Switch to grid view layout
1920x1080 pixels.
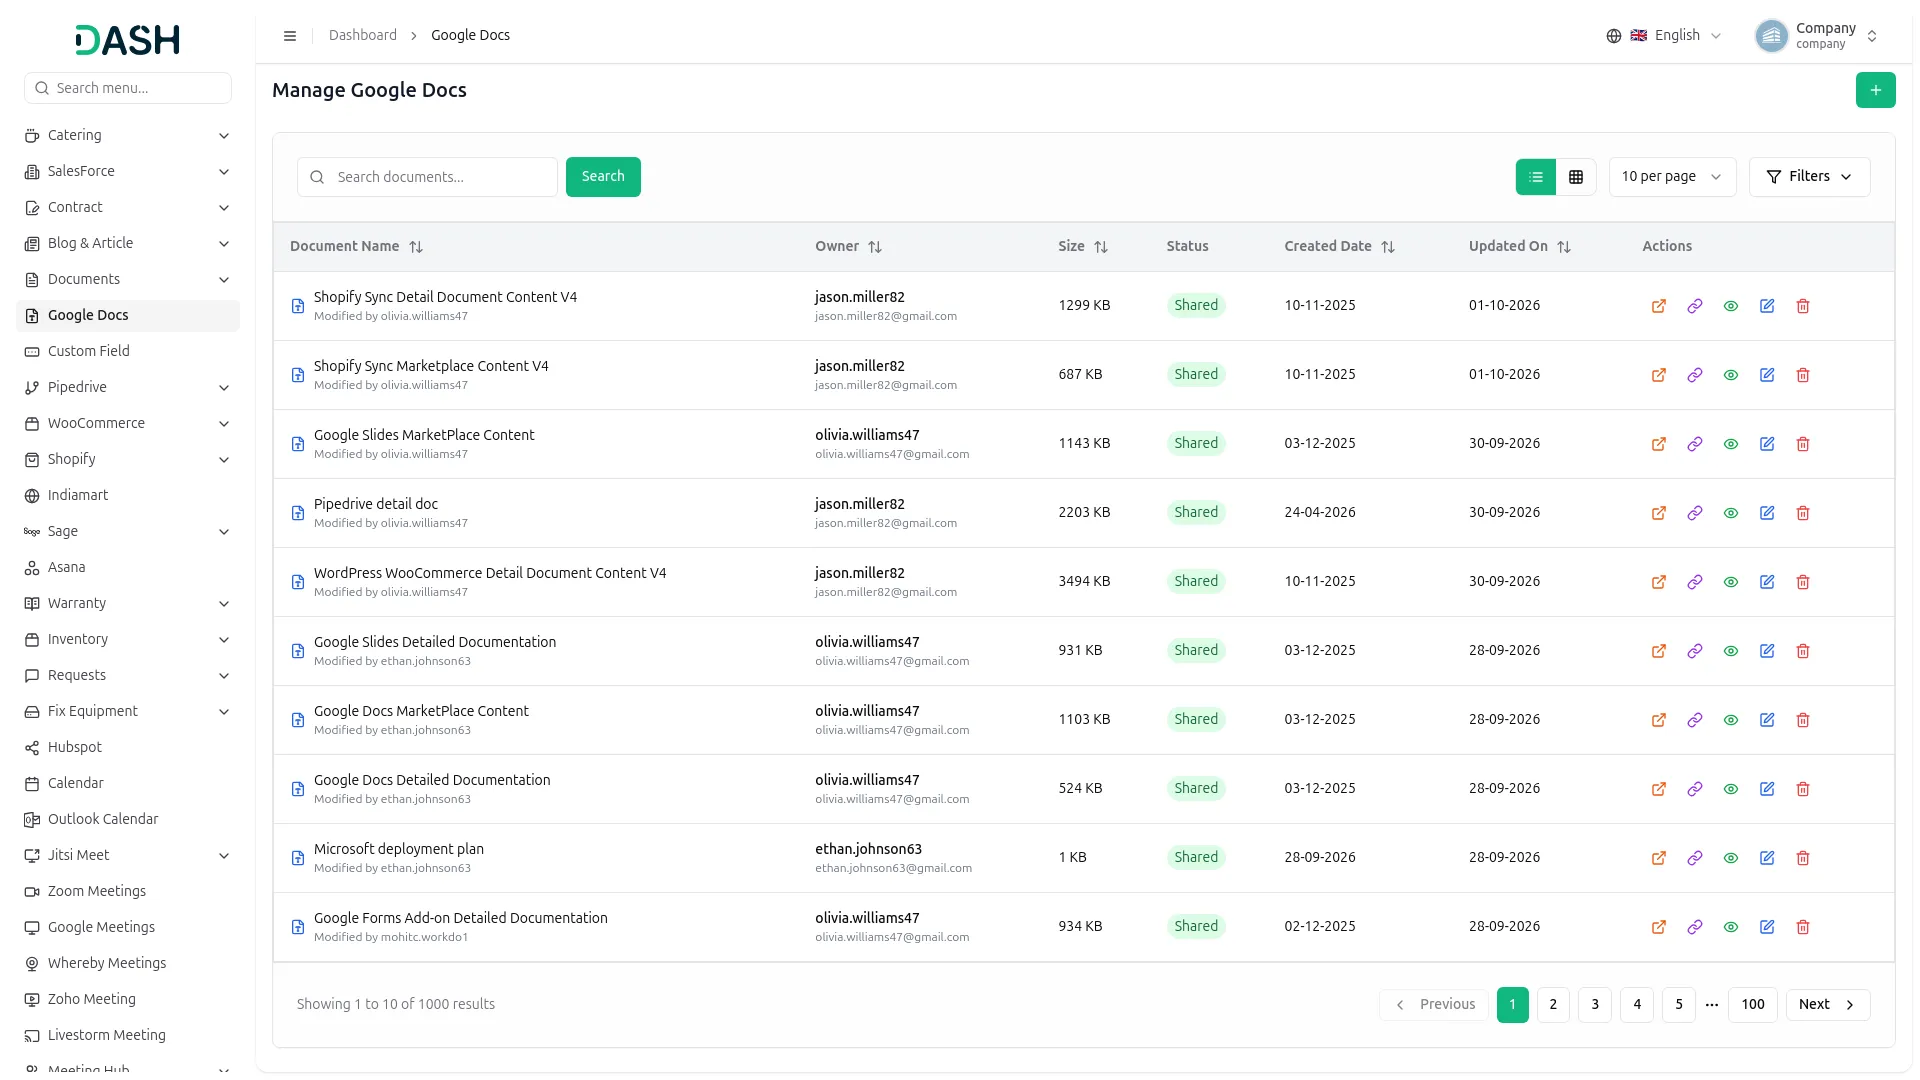pyautogui.click(x=1576, y=177)
